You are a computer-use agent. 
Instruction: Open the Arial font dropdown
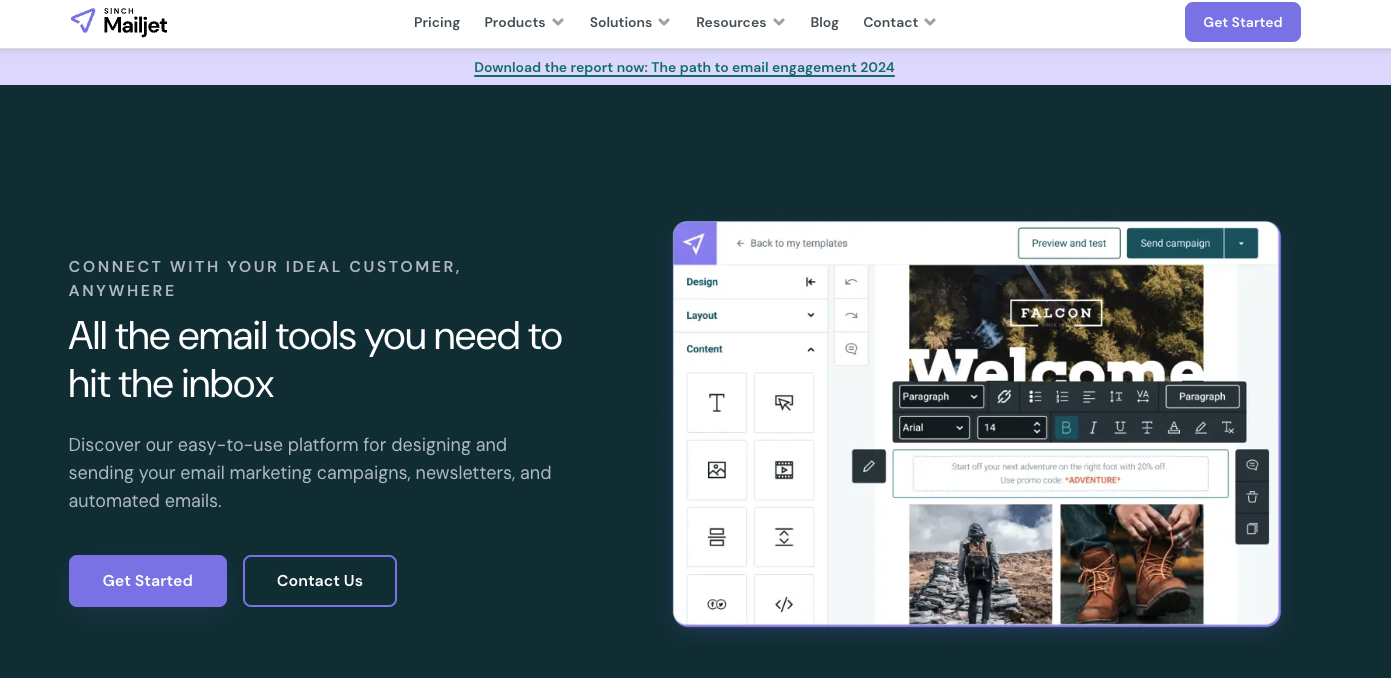click(934, 428)
